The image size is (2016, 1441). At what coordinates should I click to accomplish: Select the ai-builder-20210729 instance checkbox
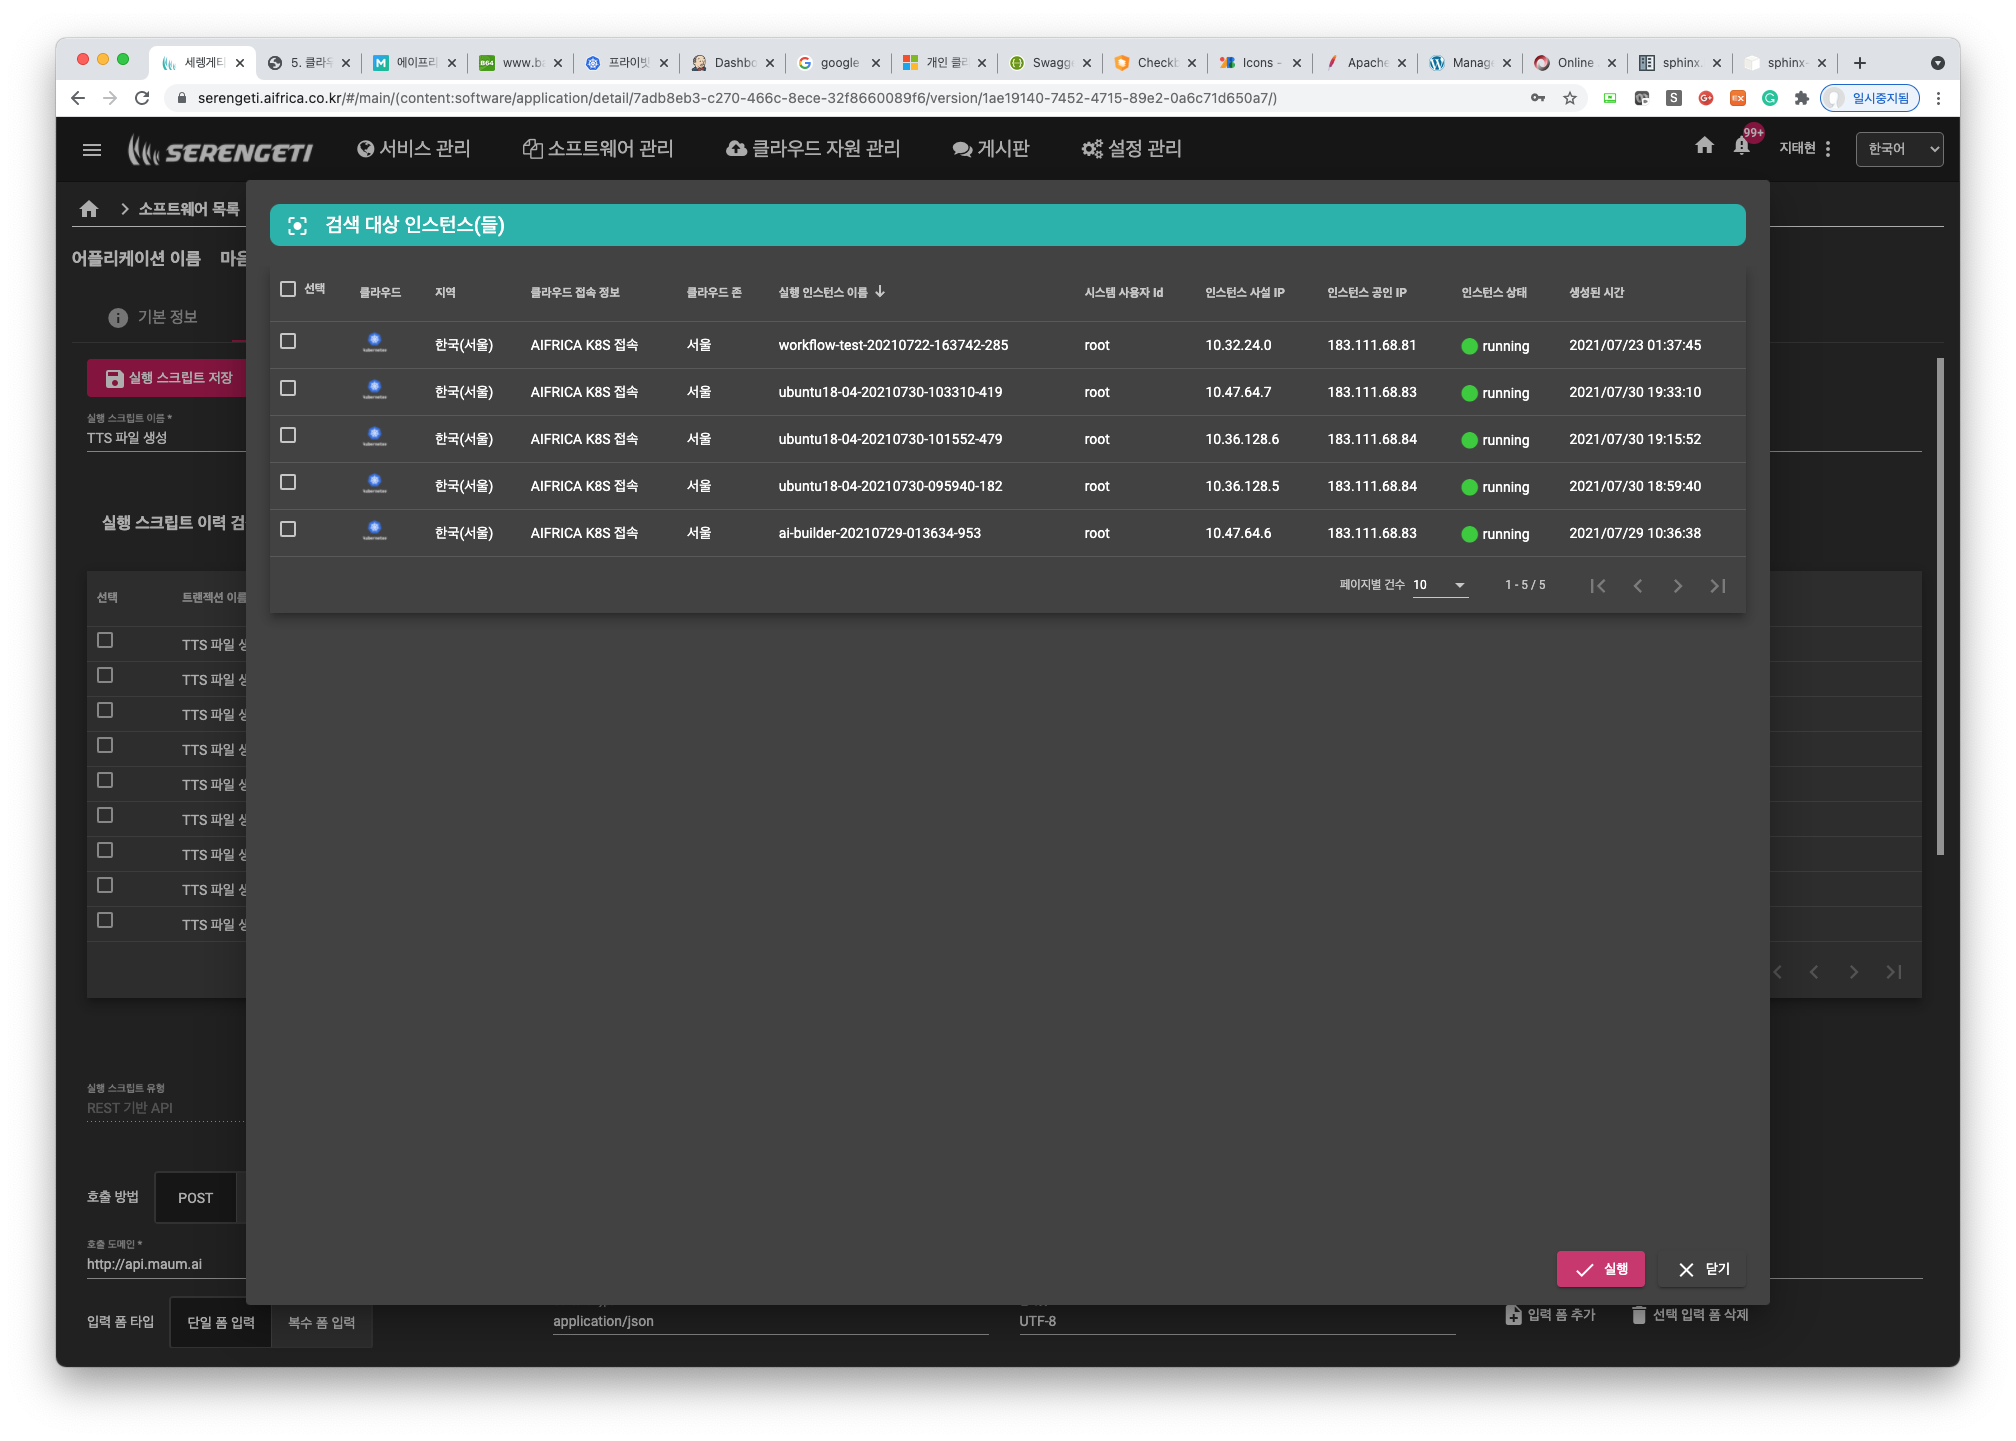[288, 529]
